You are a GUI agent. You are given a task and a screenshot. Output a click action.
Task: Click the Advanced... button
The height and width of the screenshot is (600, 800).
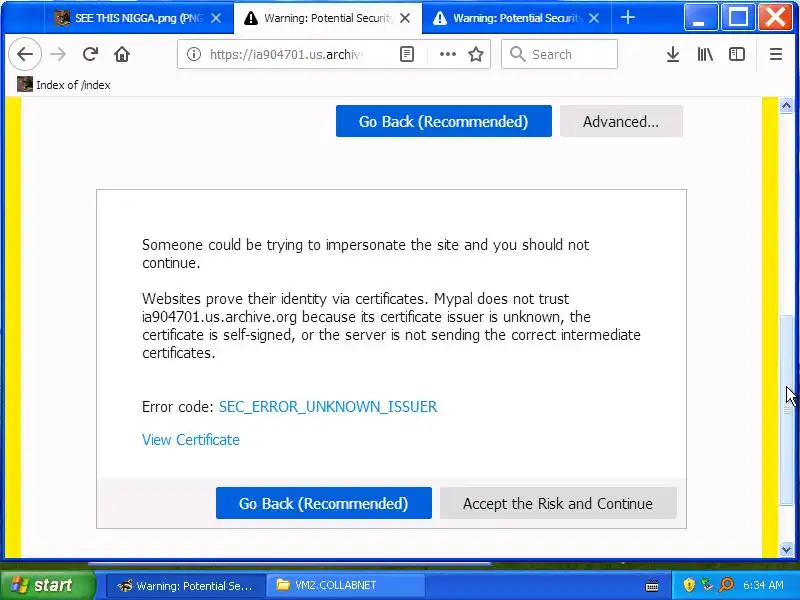click(x=621, y=121)
